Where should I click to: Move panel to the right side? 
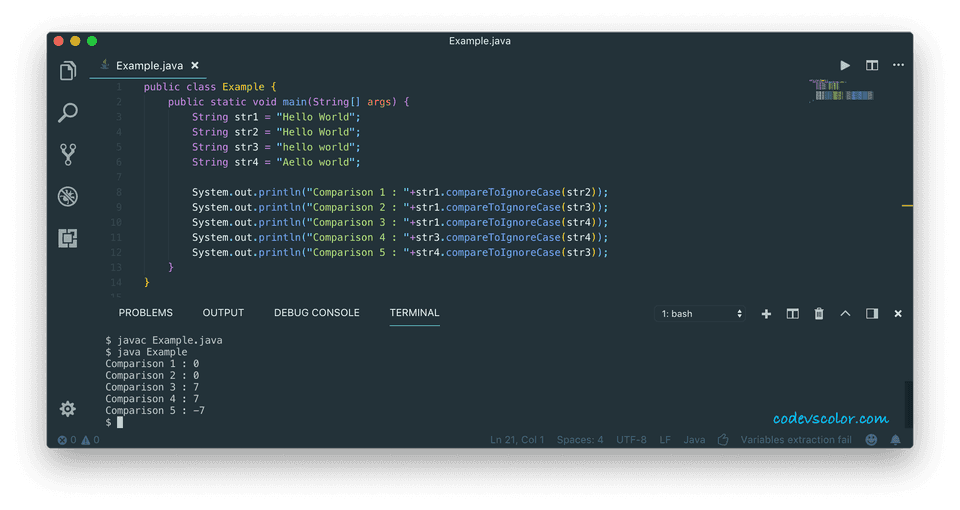872,314
